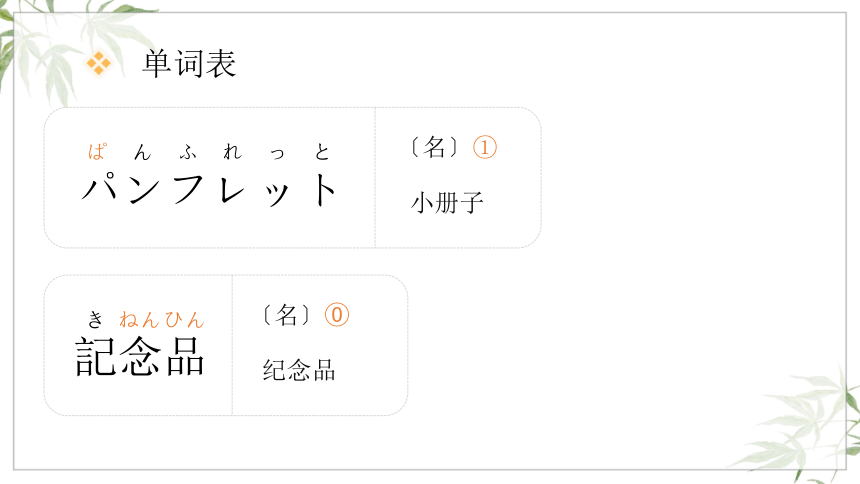Click the orange diamond bullet icon
The image size is (860, 484).
point(99,63)
